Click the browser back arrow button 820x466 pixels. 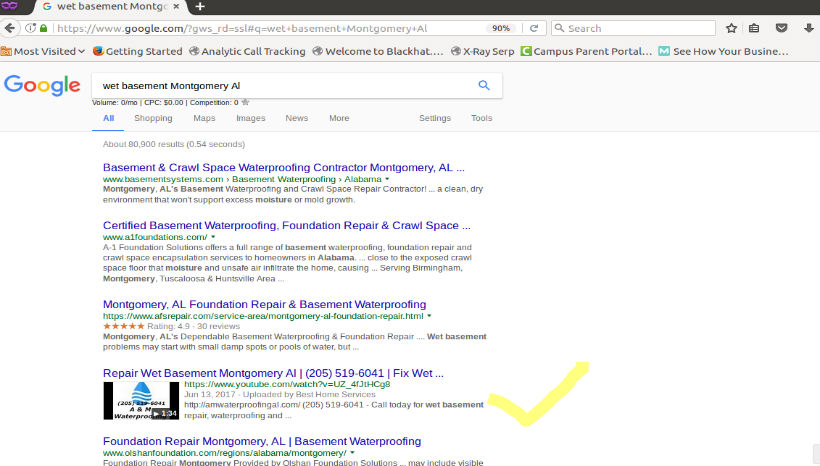click(x=9, y=28)
